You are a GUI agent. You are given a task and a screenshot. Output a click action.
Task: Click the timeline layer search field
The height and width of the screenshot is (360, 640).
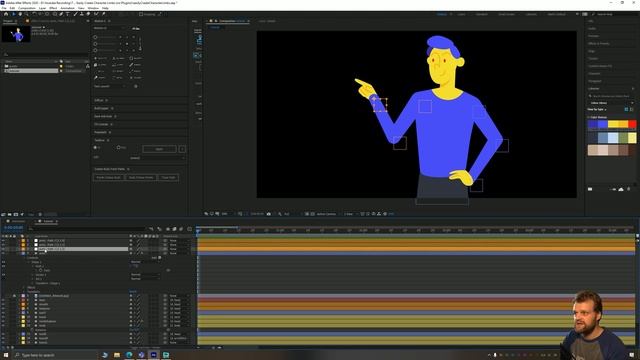(x=87, y=229)
